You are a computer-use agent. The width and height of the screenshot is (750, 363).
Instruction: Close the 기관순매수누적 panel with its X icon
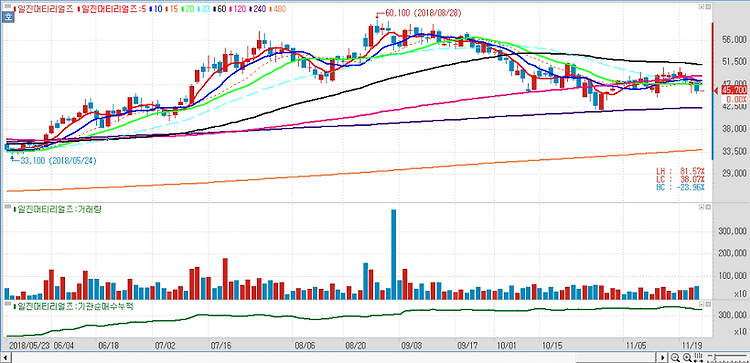(x=708, y=303)
